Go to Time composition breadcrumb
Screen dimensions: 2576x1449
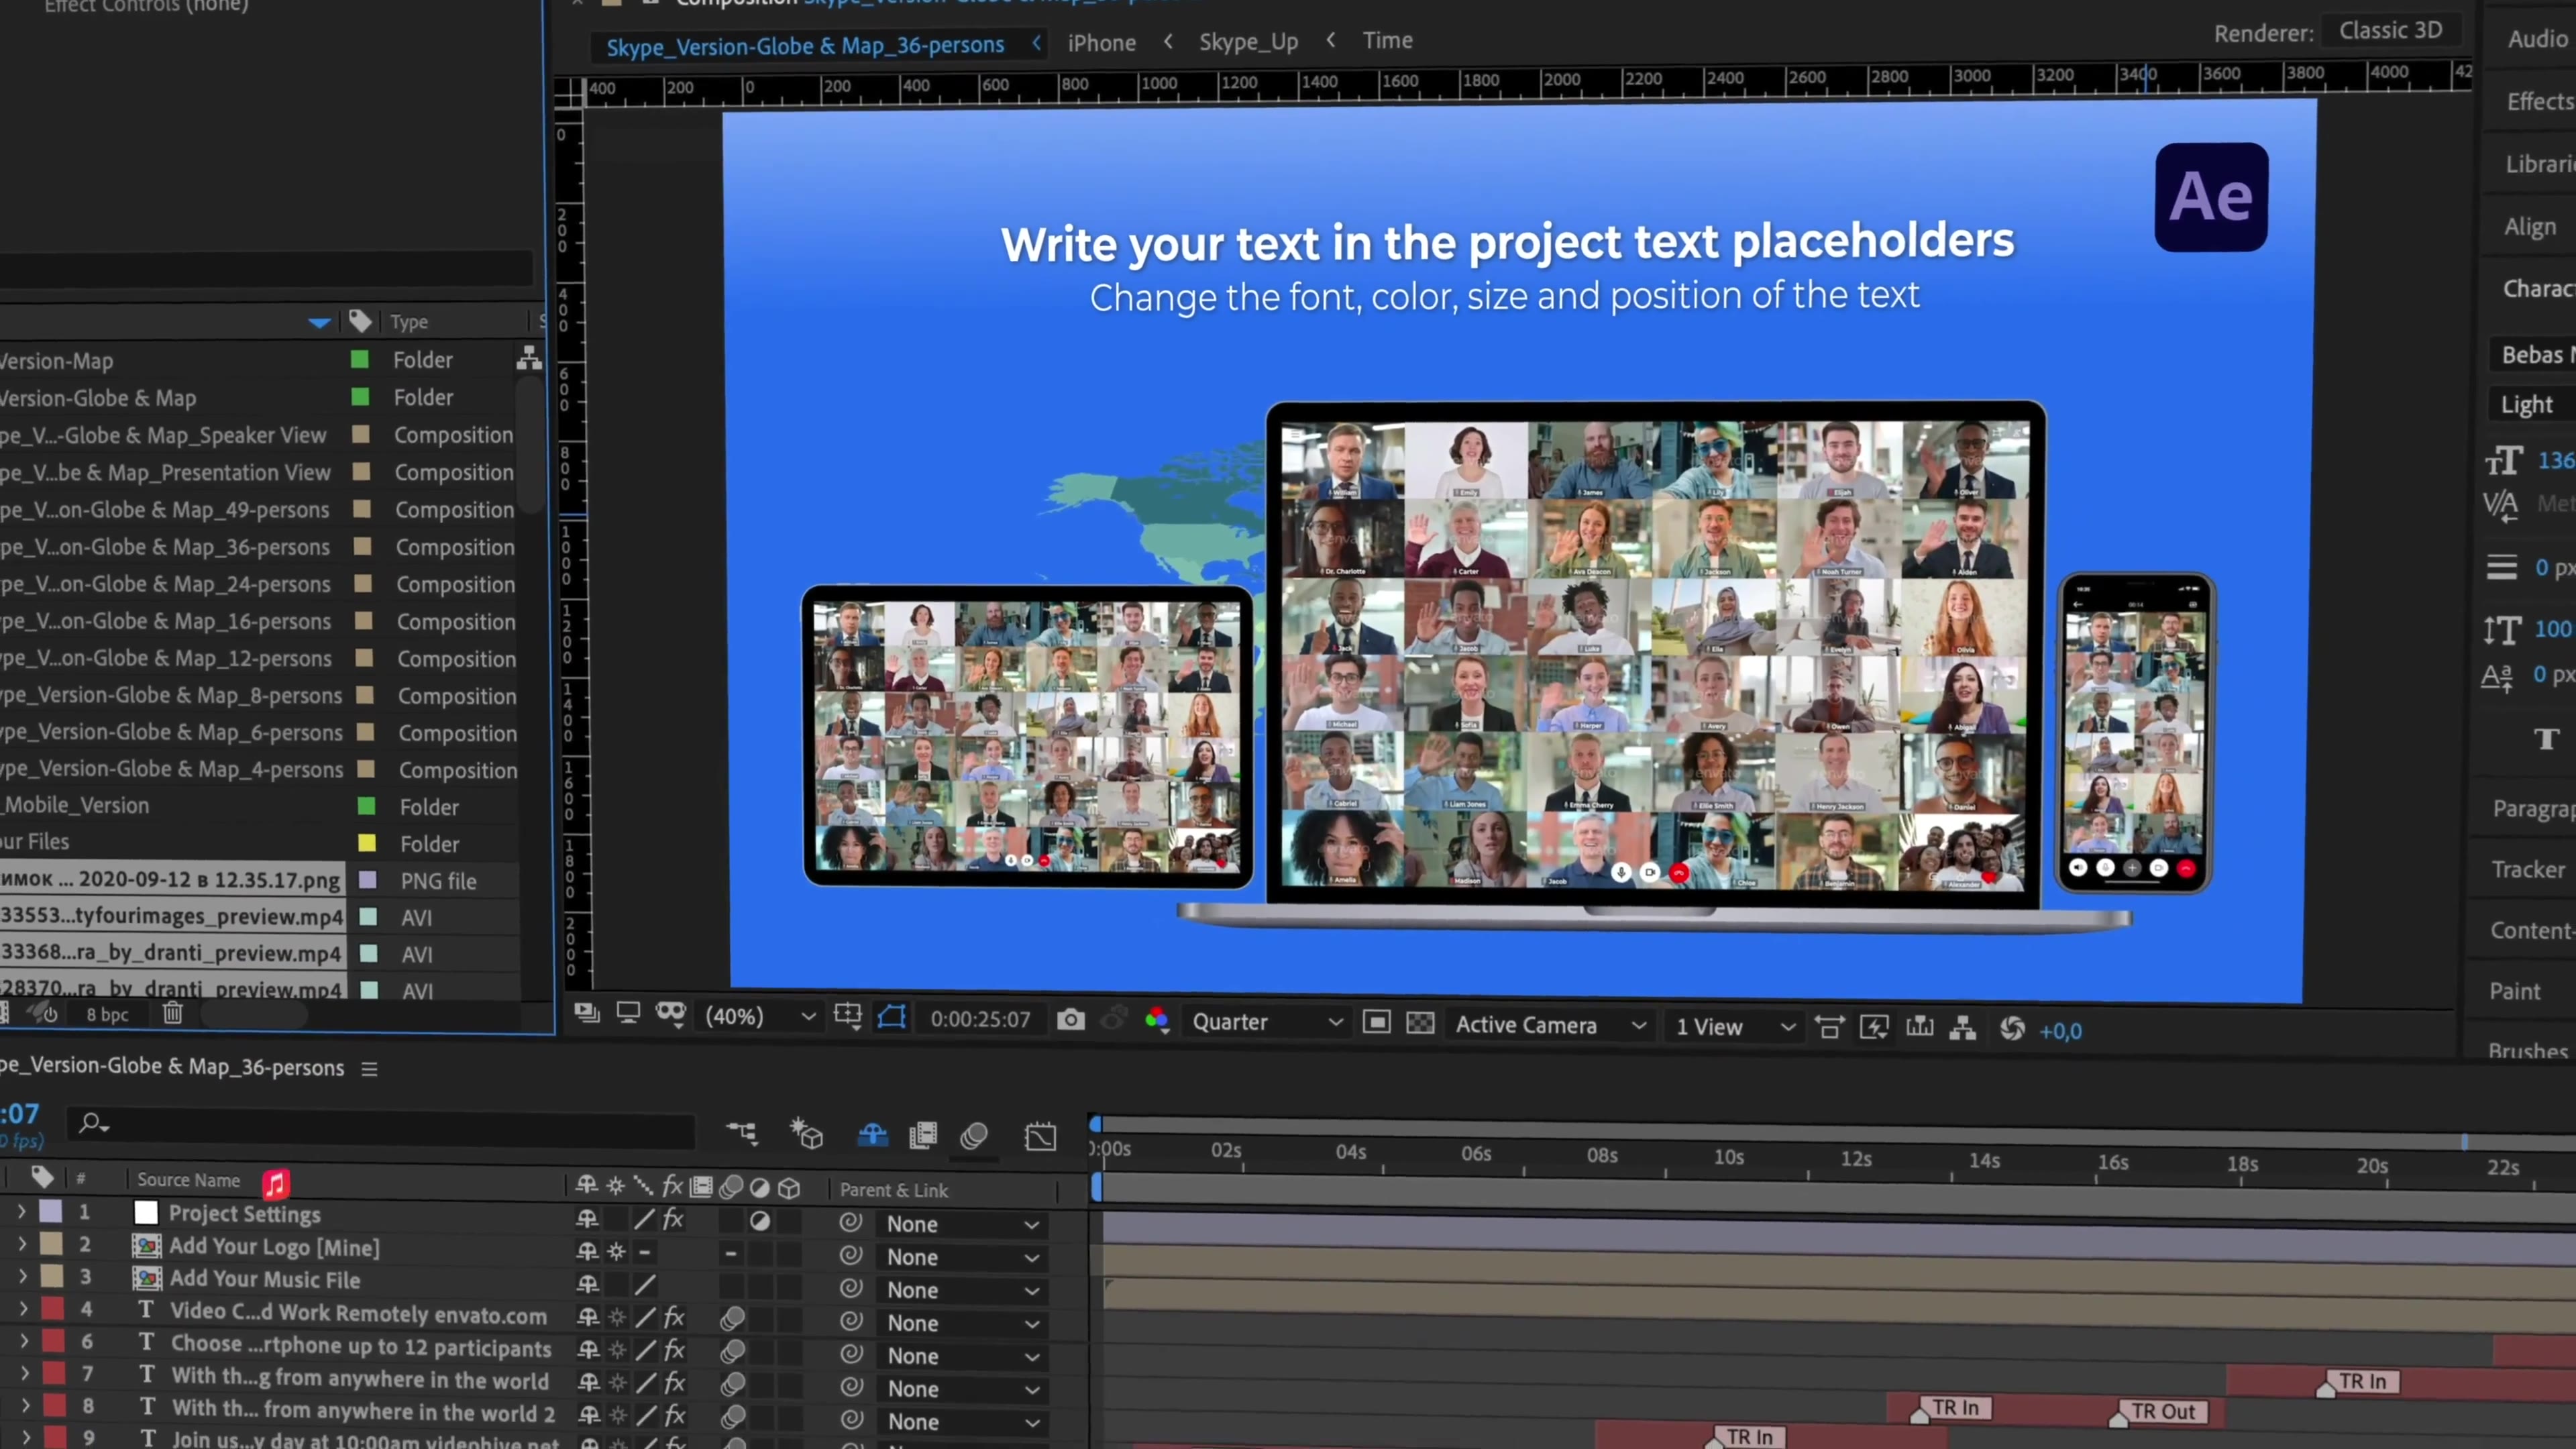[x=1387, y=40]
